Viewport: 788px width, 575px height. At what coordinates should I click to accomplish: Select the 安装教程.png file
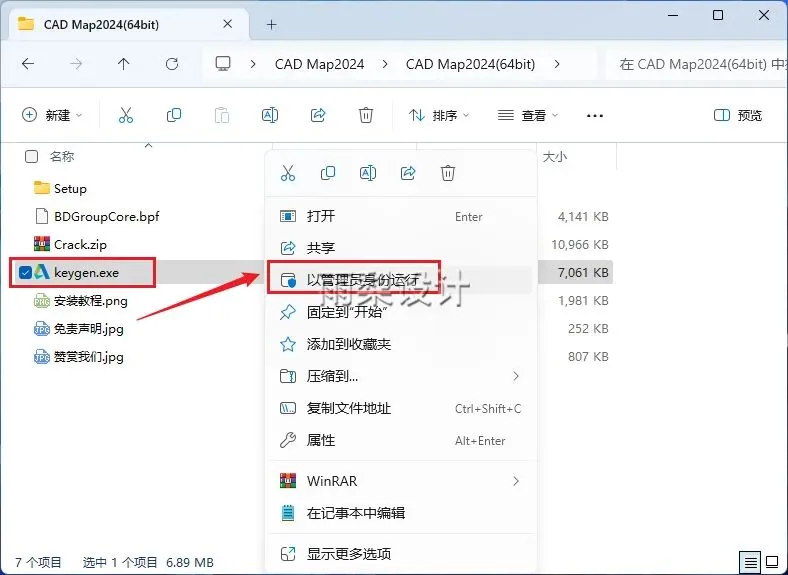click(x=90, y=301)
